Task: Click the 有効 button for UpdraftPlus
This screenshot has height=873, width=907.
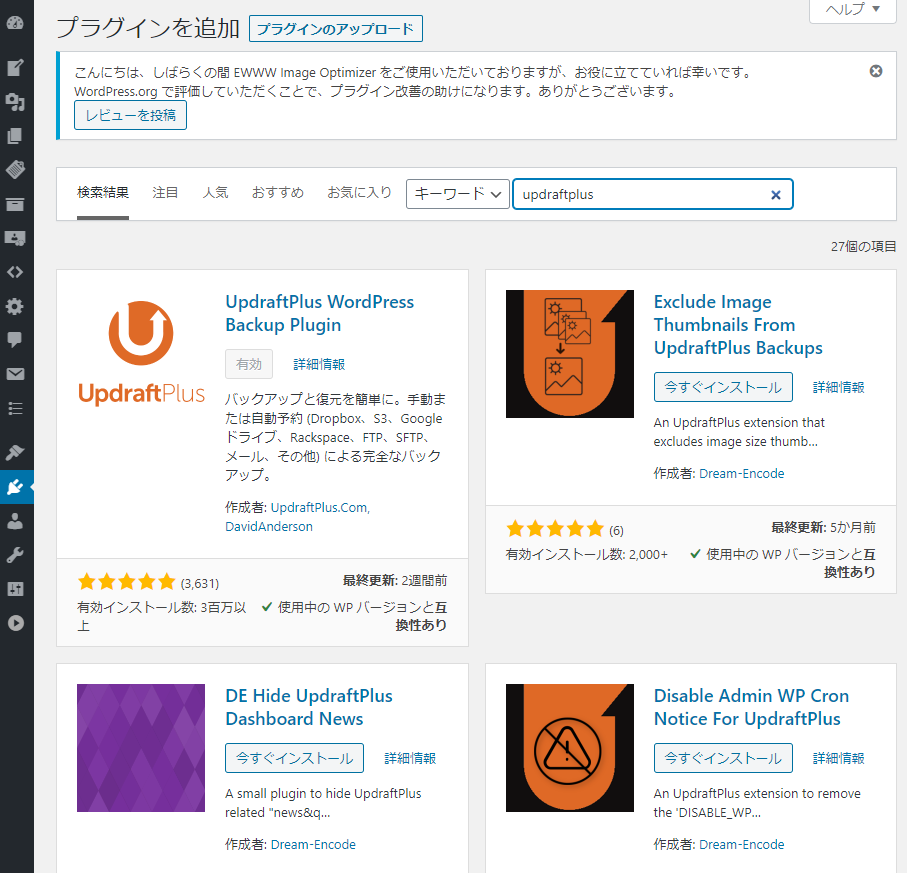Action: point(249,364)
